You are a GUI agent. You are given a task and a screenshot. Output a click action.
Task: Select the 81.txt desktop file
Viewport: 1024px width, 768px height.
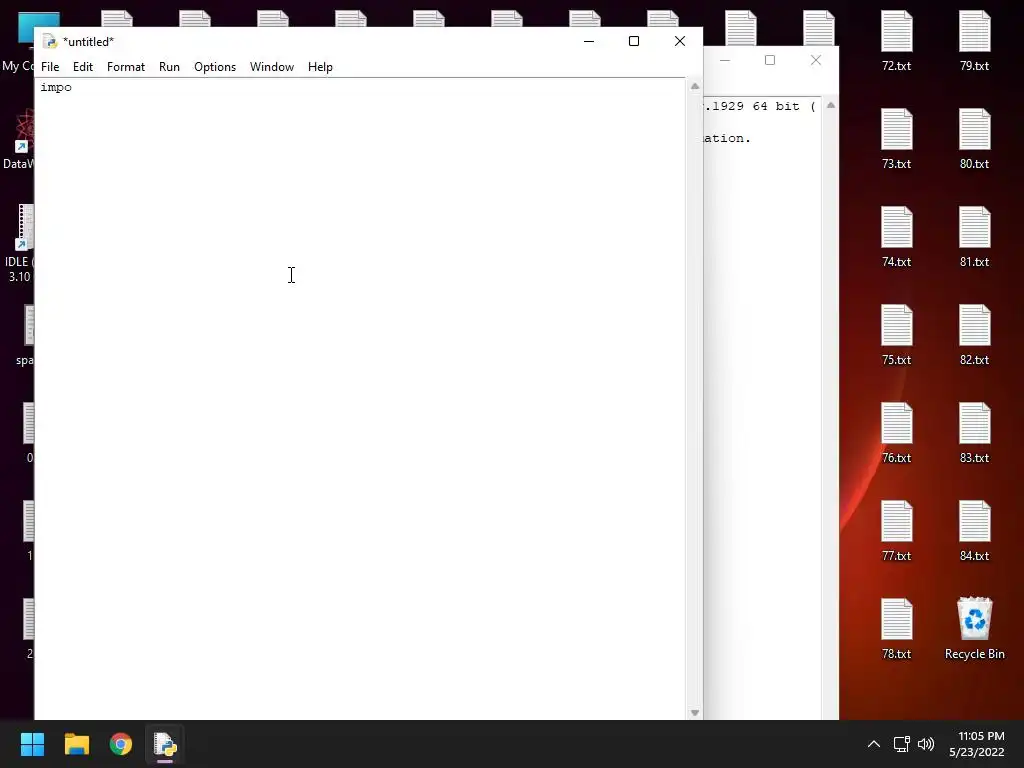click(x=974, y=238)
